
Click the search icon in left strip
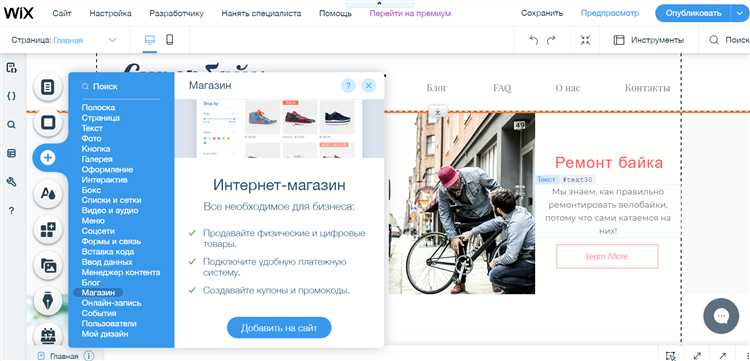pyautogui.click(x=11, y=125)
